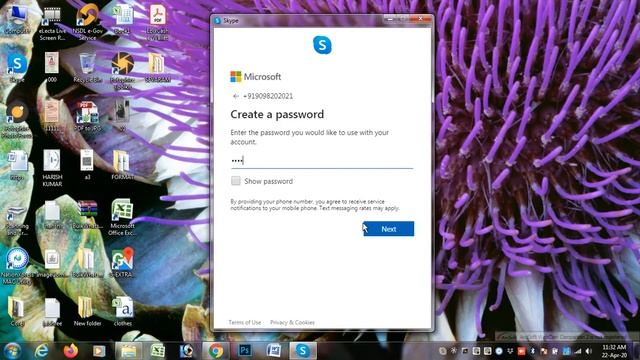Open media player from taskbar
This screenshot has width=640, height=360.
click(x=99, y=351)
